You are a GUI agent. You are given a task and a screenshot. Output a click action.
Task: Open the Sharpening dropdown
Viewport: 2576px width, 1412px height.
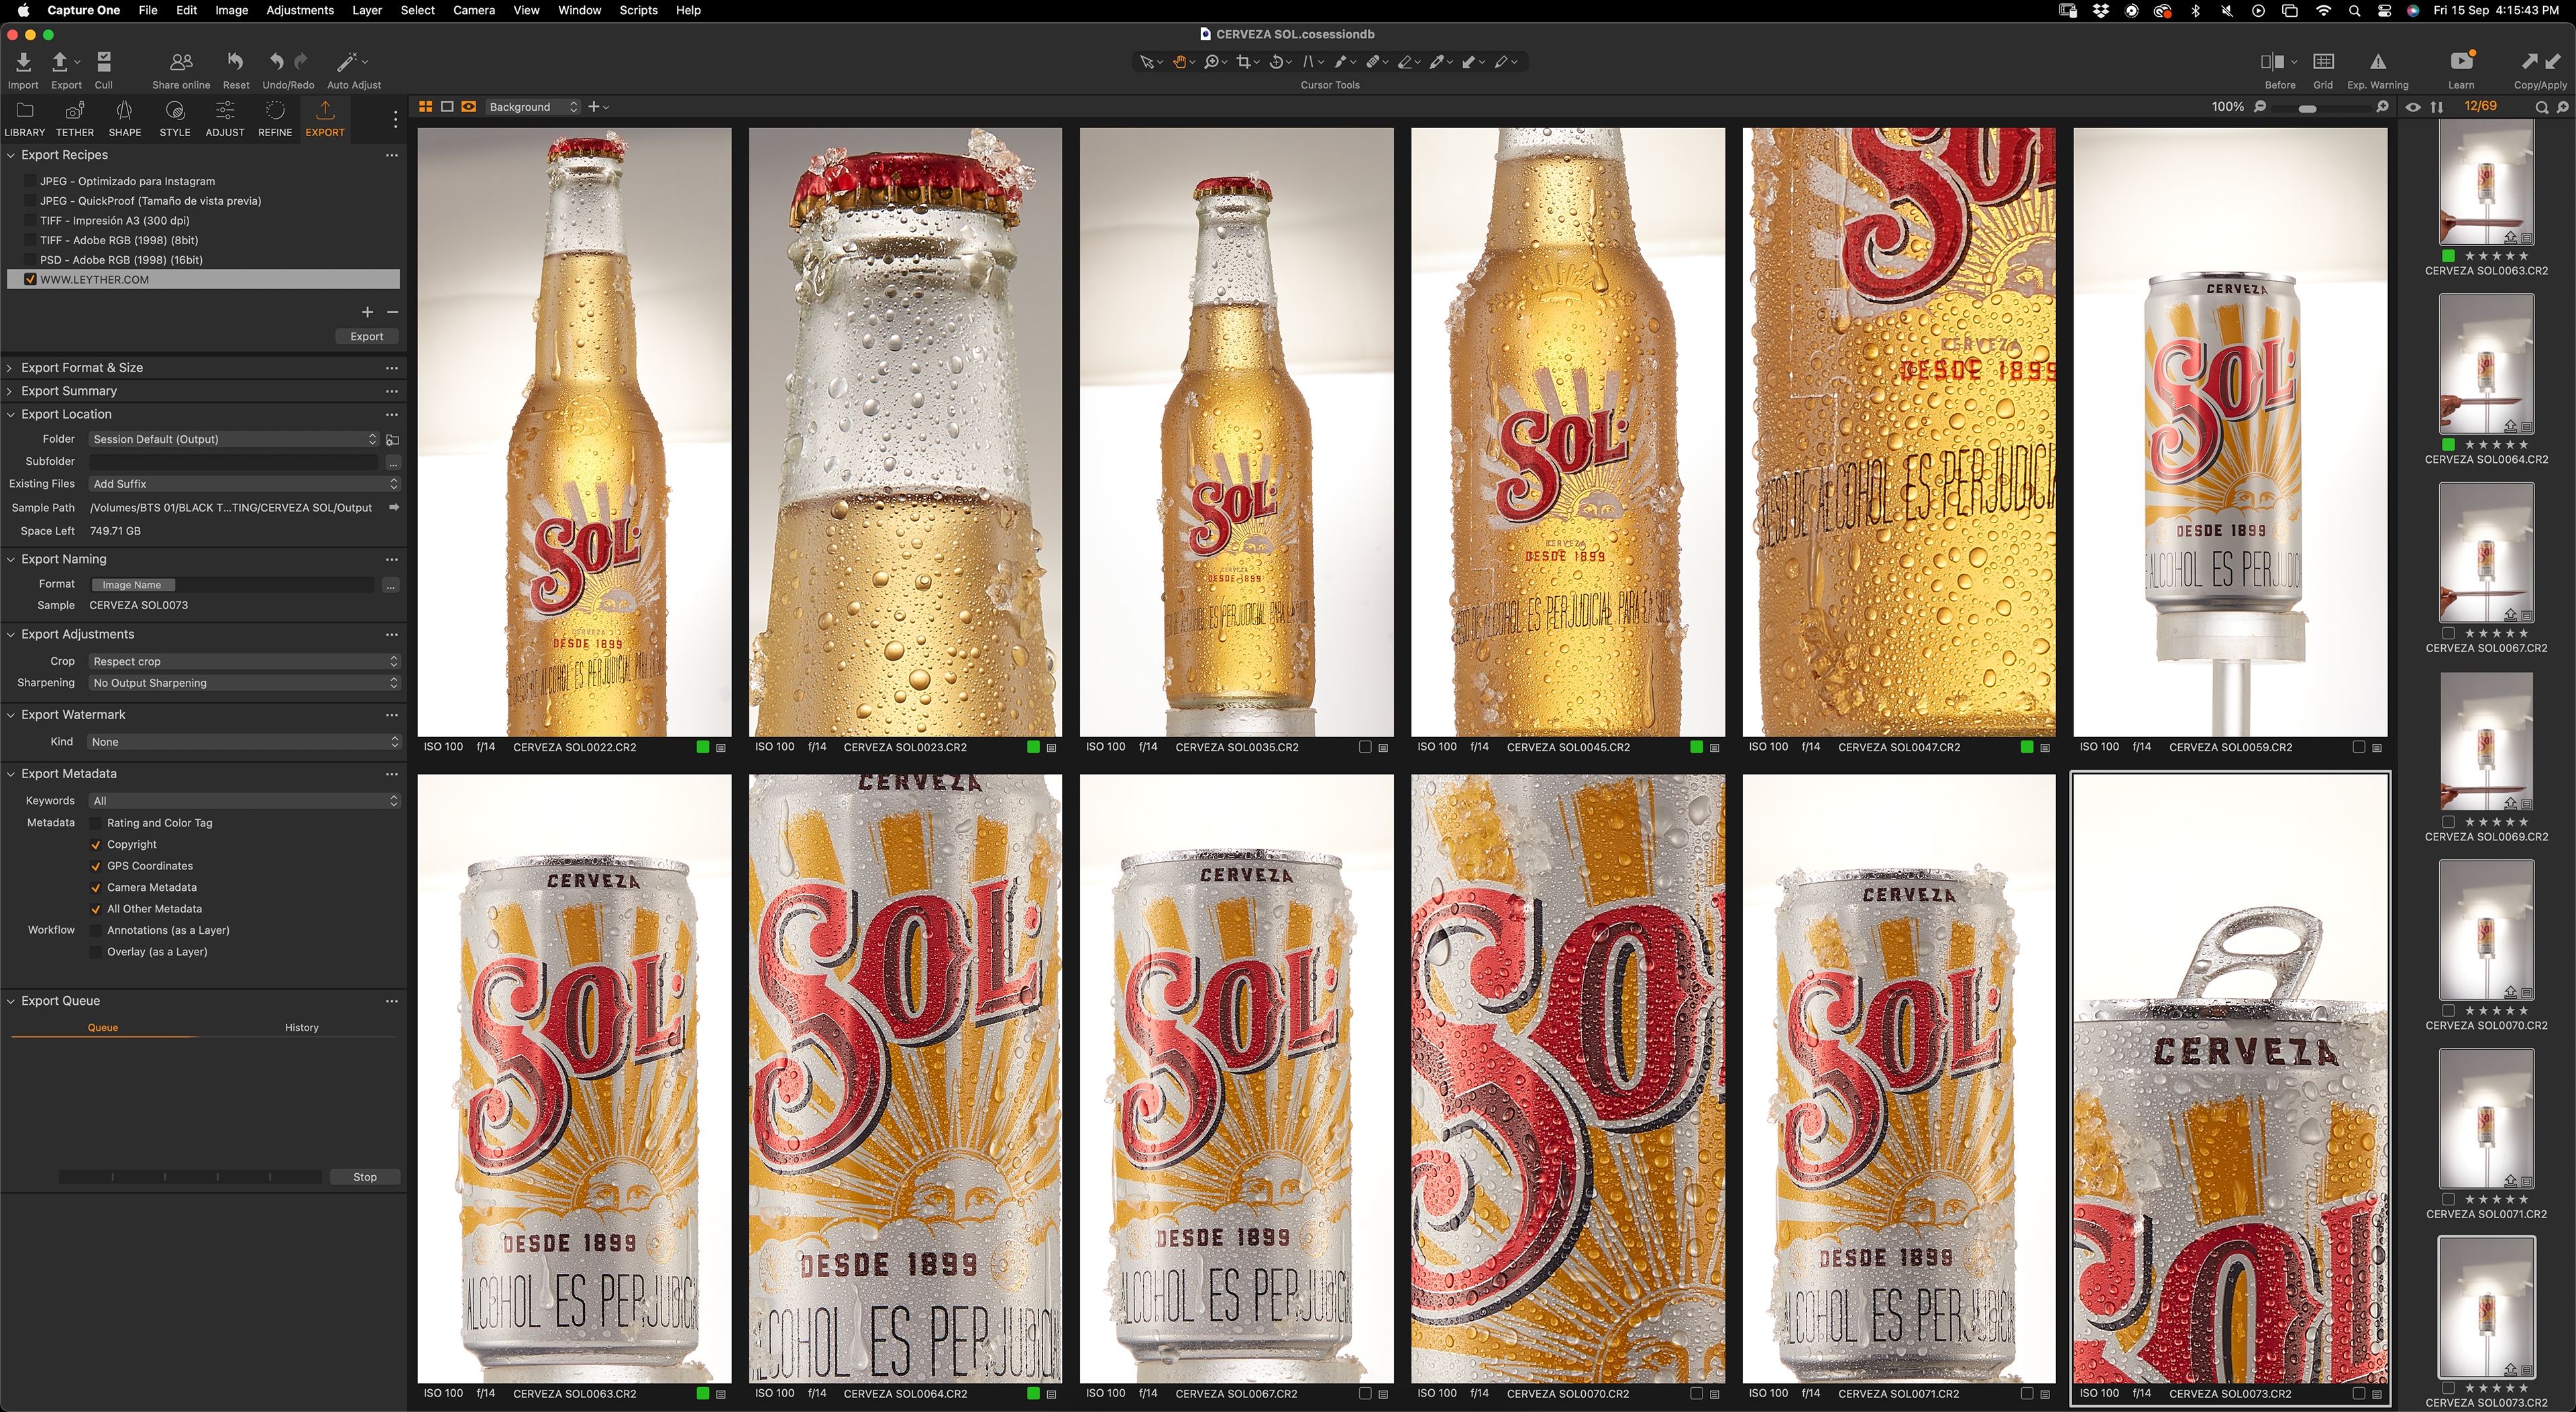pyautogui.click(x=245, y=683)
